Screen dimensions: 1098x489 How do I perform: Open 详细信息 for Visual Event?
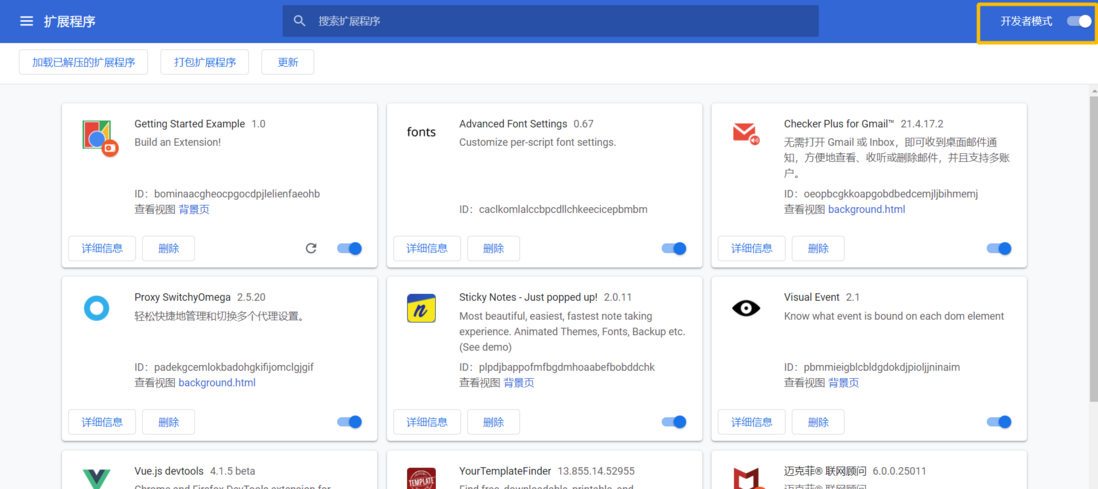pyautogui.click(x=752, y=422)
